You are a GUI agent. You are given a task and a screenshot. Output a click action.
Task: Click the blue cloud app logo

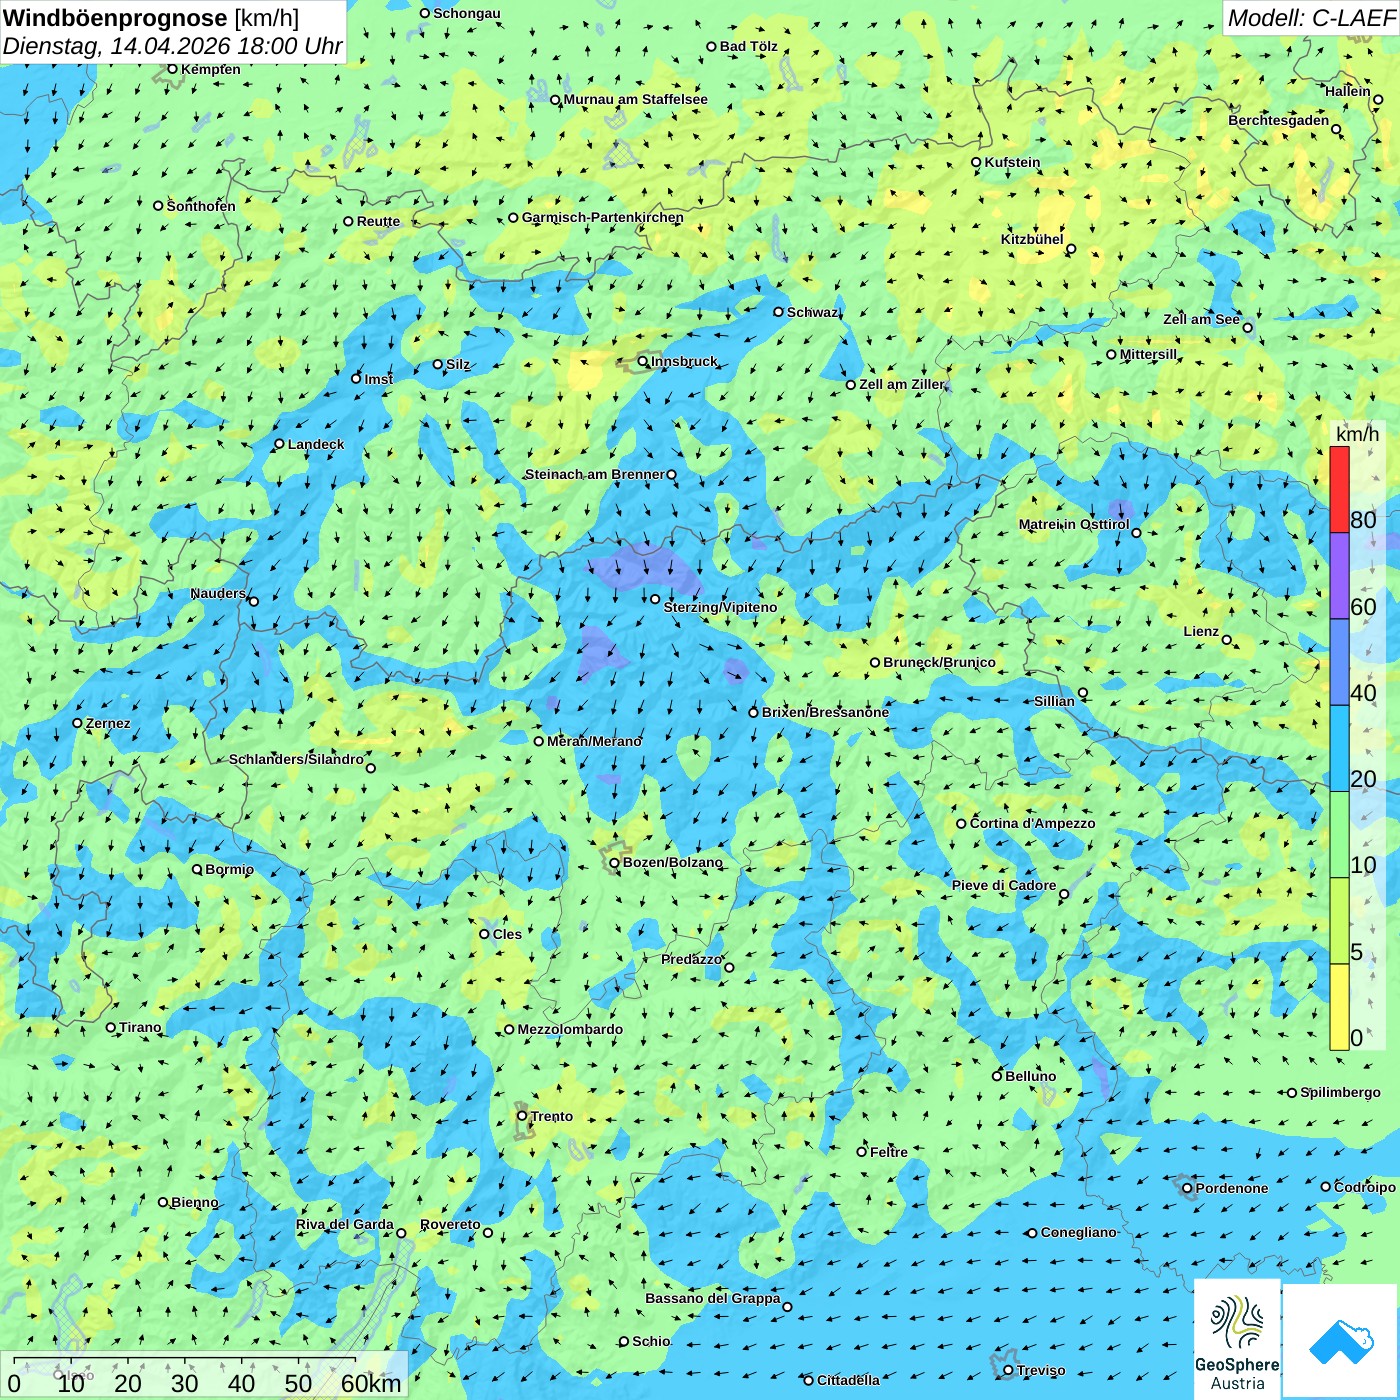[1341, 1341]
